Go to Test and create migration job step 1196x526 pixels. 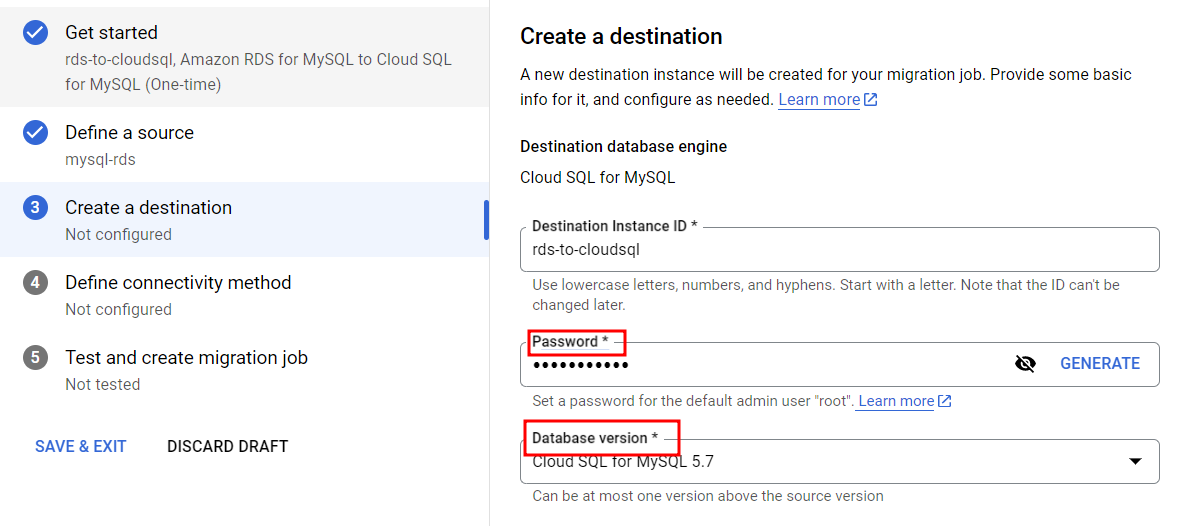(244, 369)
